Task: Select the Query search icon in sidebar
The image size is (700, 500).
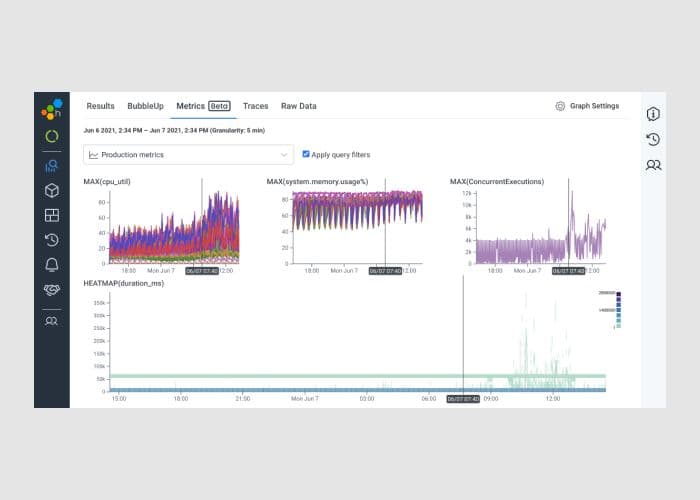Action: [51, 165]
